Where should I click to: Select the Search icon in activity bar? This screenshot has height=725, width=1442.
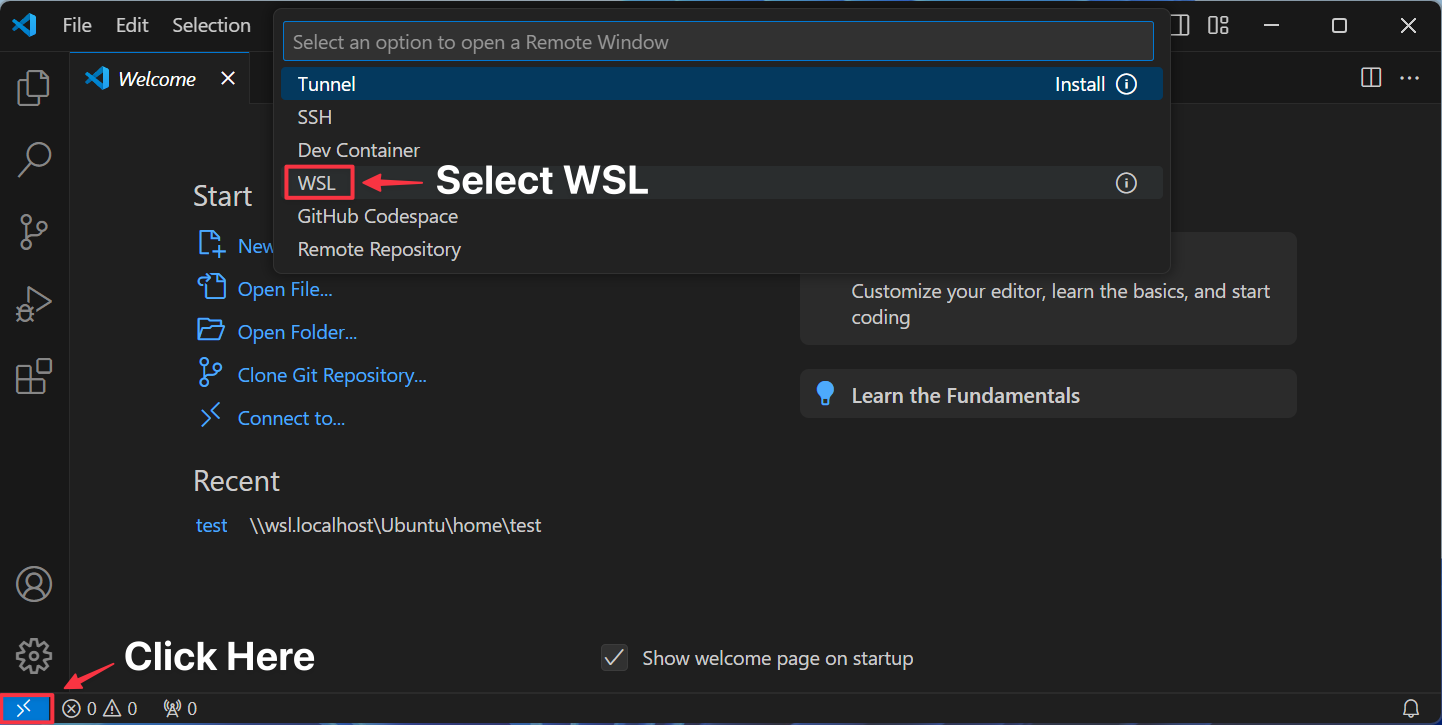click(33, 160)
